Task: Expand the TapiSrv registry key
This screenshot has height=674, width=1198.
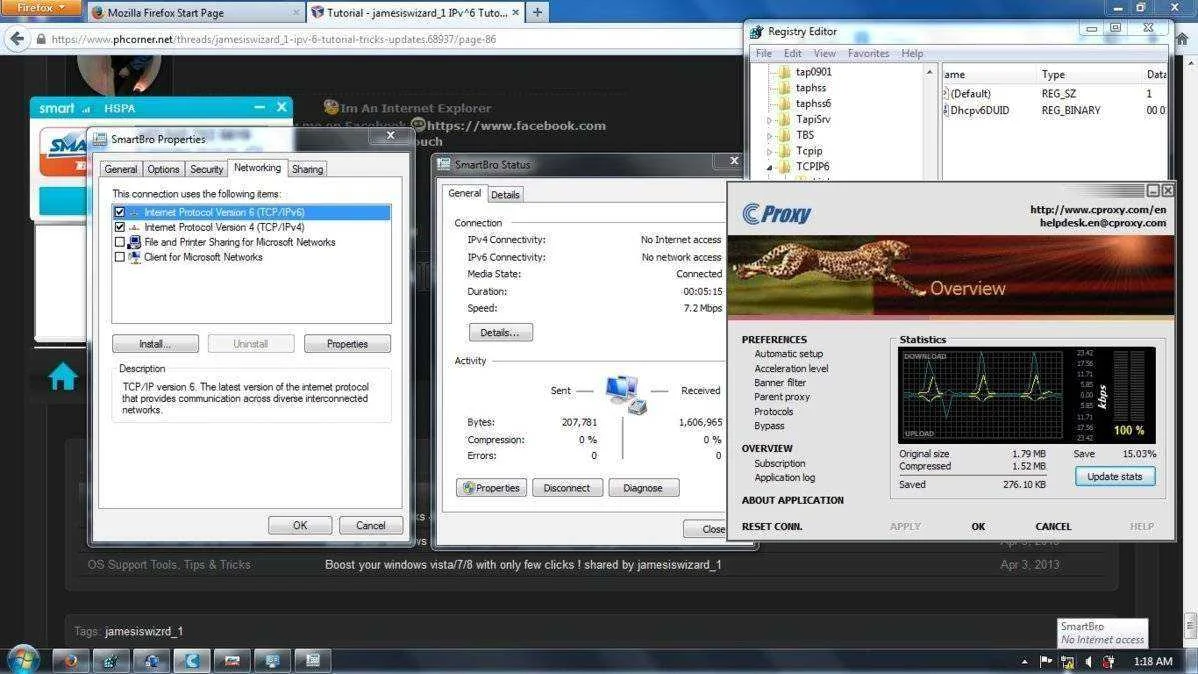Action: point(769,120)
